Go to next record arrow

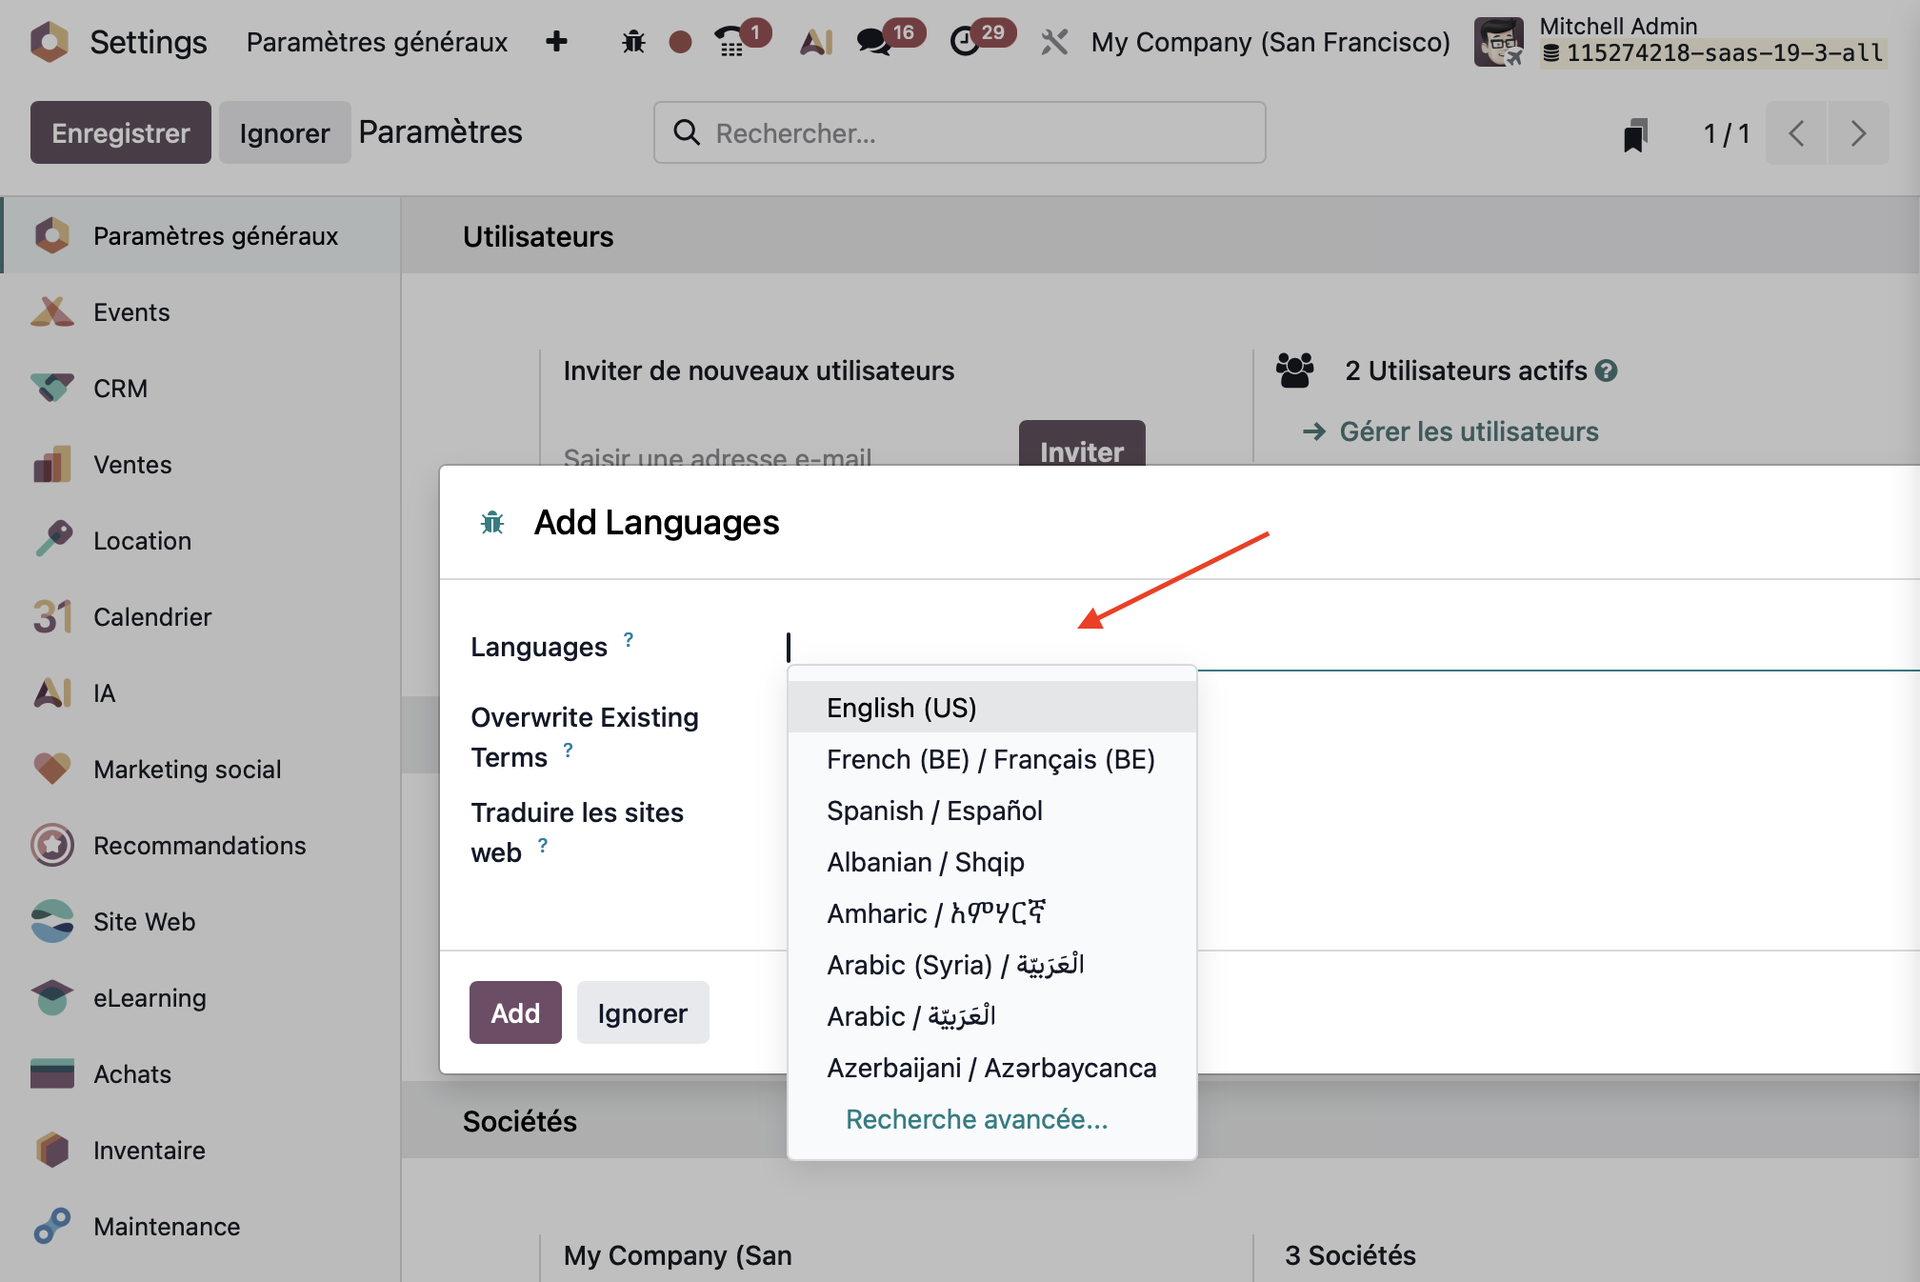1858,133
